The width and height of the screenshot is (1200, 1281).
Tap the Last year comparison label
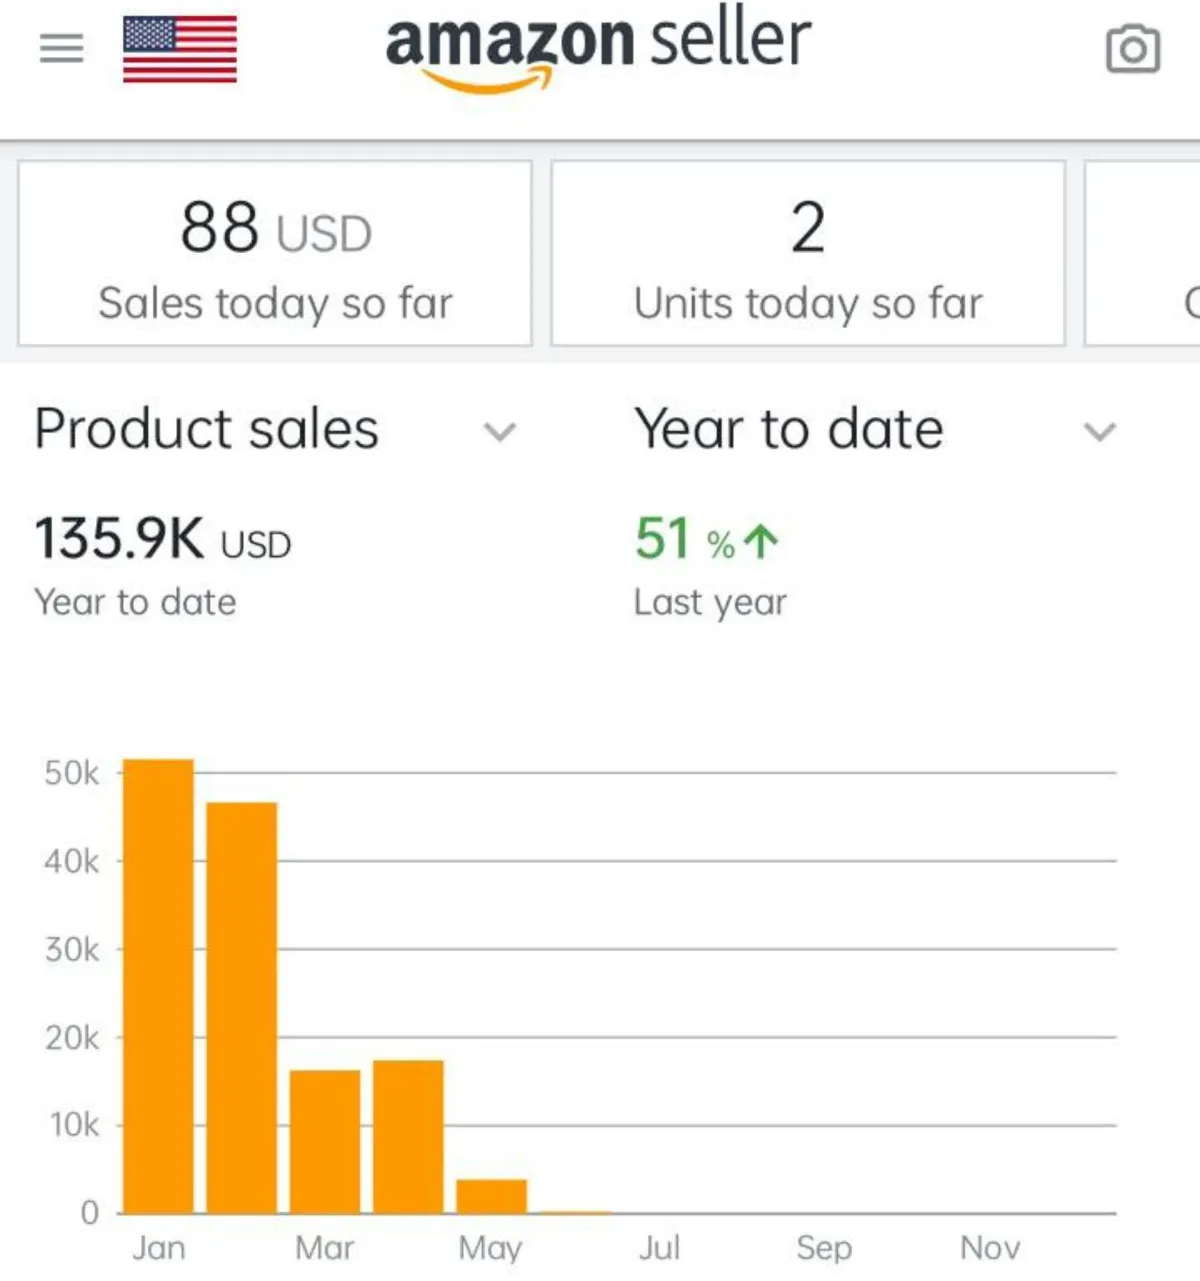tap(710, 602)
